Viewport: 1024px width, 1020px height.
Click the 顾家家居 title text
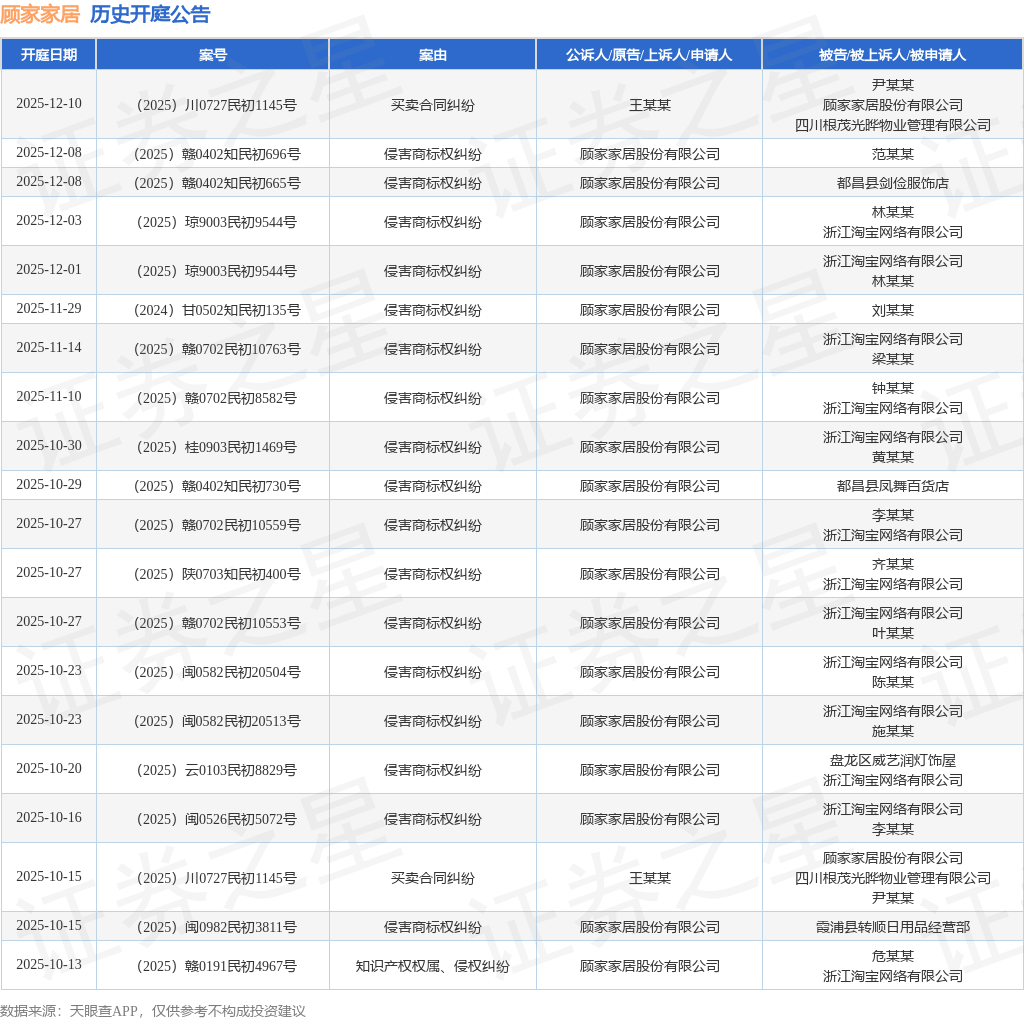(x=40, y=14)
